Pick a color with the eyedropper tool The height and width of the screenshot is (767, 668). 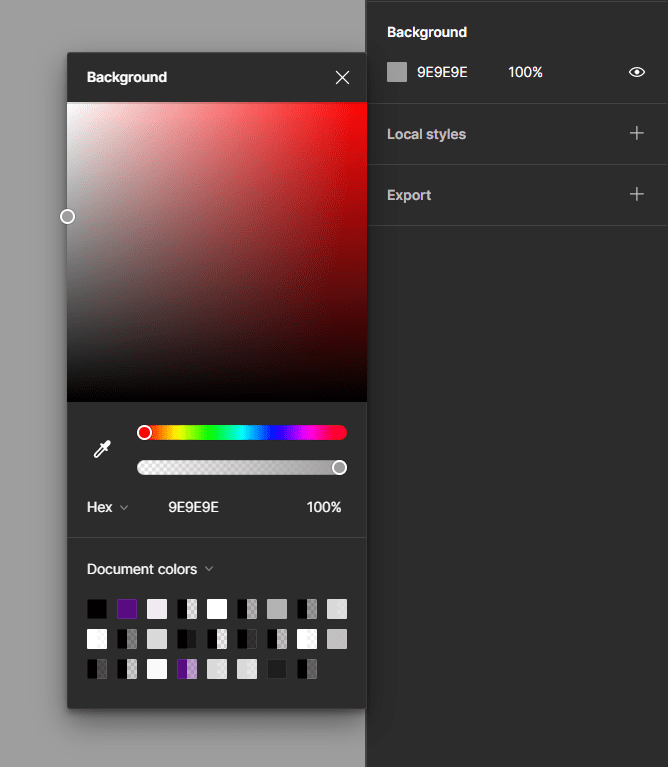click(102, 450)
